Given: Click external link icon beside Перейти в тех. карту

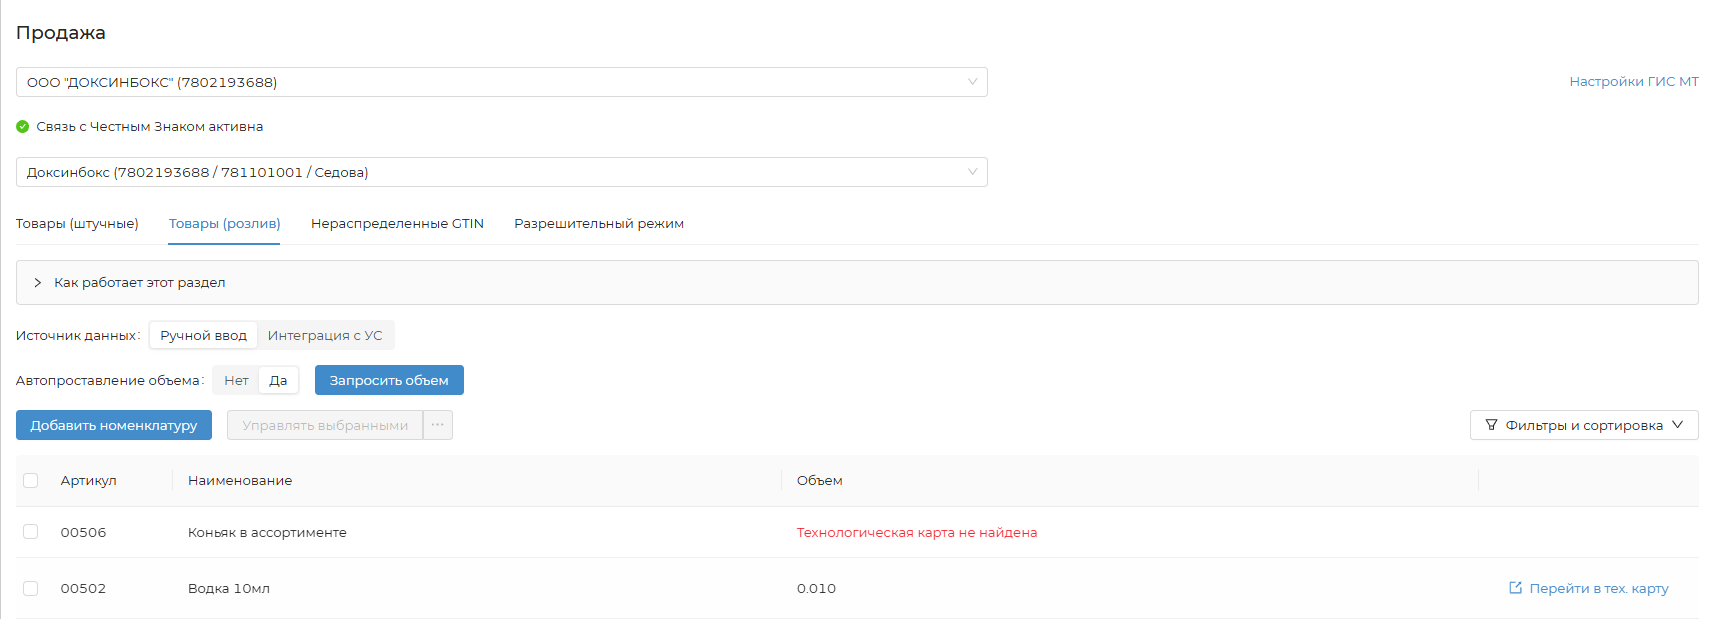Looking at the screenshot, I should click(x=1515, y=588).
